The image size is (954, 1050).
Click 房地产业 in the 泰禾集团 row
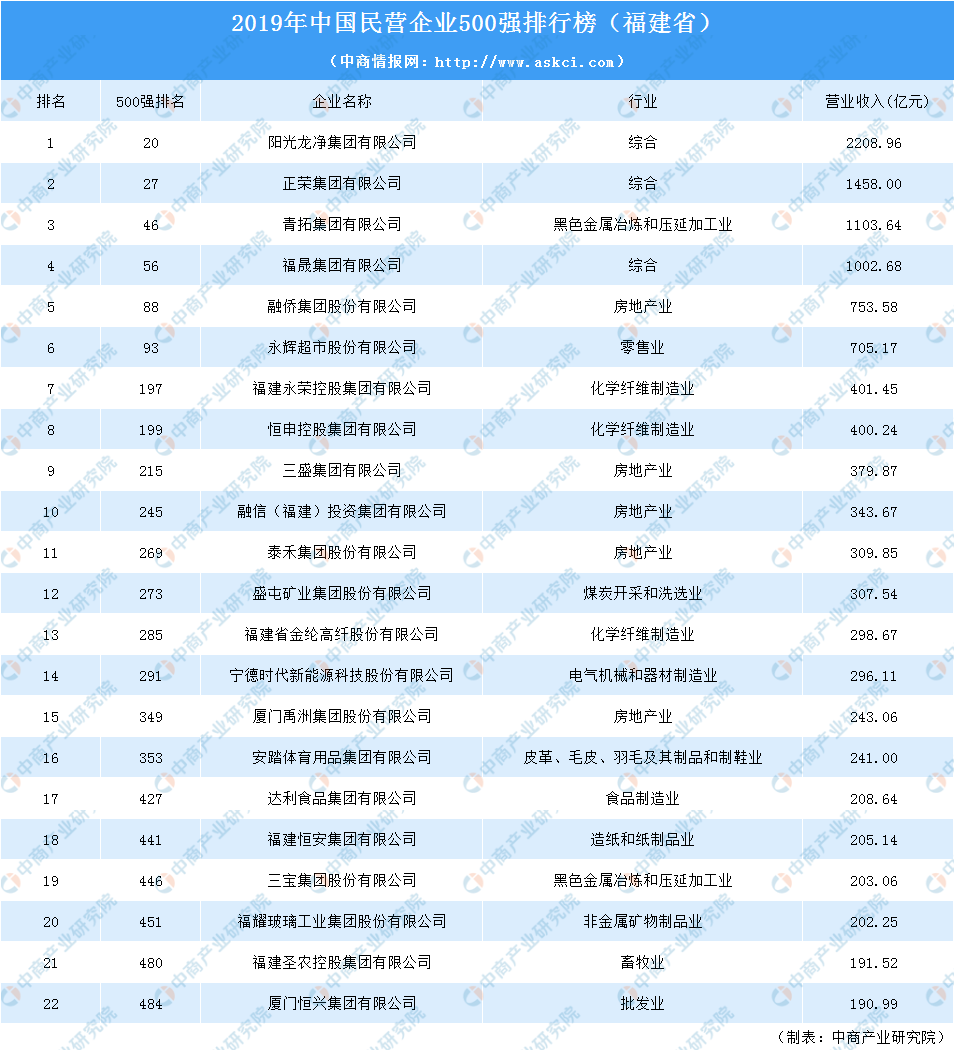pos(643,552)
